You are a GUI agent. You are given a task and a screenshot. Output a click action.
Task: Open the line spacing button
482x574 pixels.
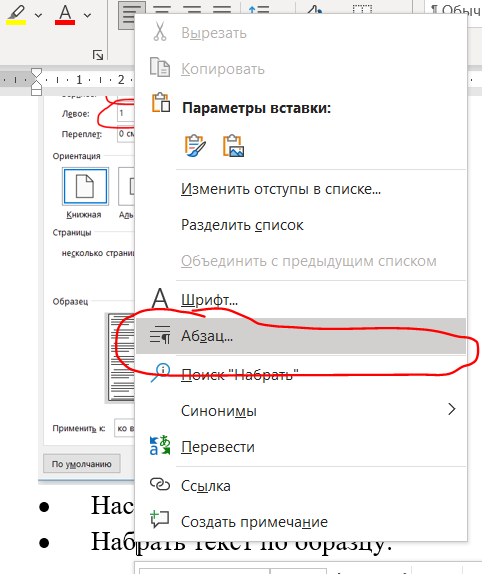259,9
